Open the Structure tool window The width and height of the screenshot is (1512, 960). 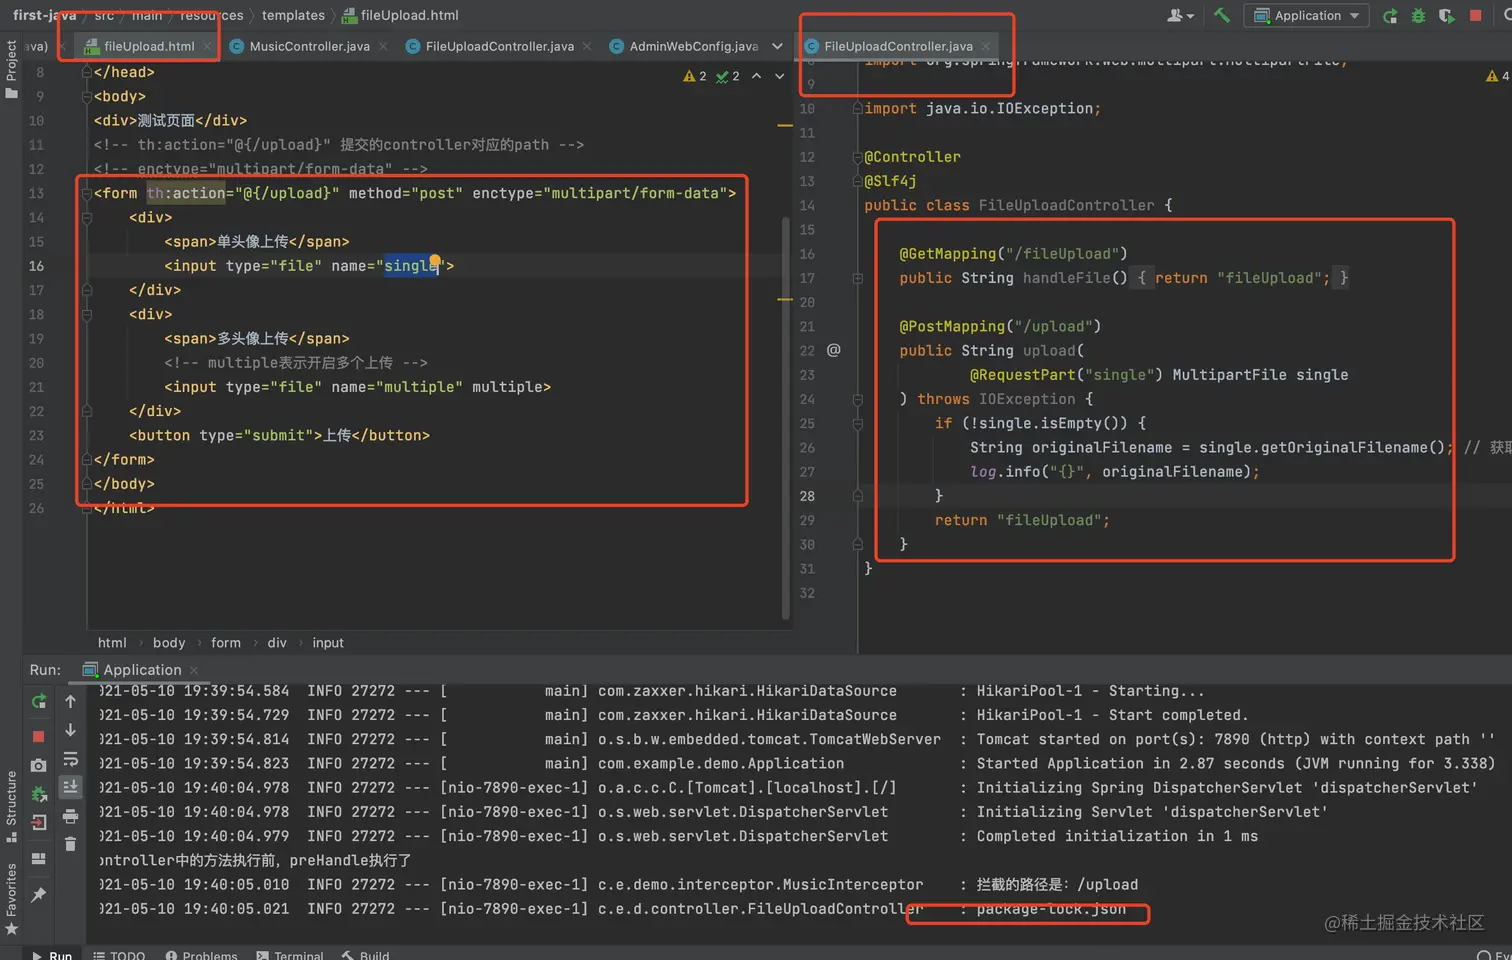[x=11, y=806]
